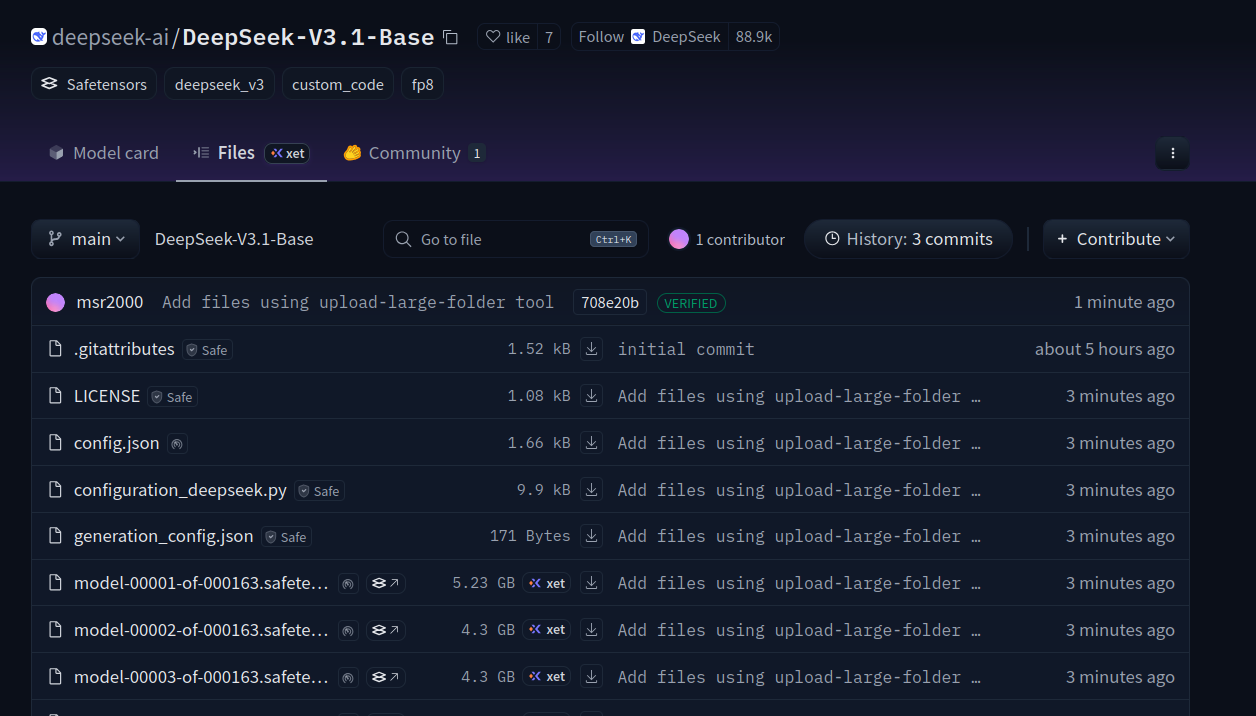
Task: Click scan status icon beside config.json
Action: pyautogui.click(x=177, y=443)
